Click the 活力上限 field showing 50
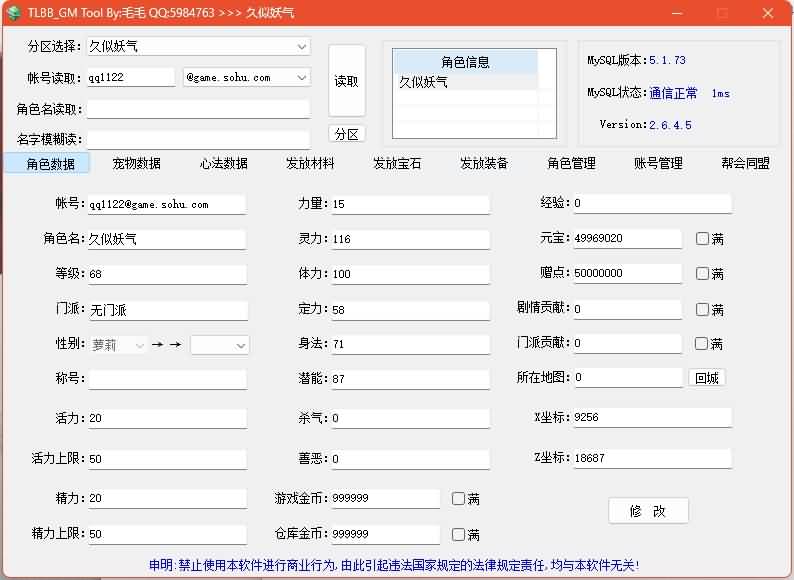The width and height of the screenshot is (794, 580). 167,459
